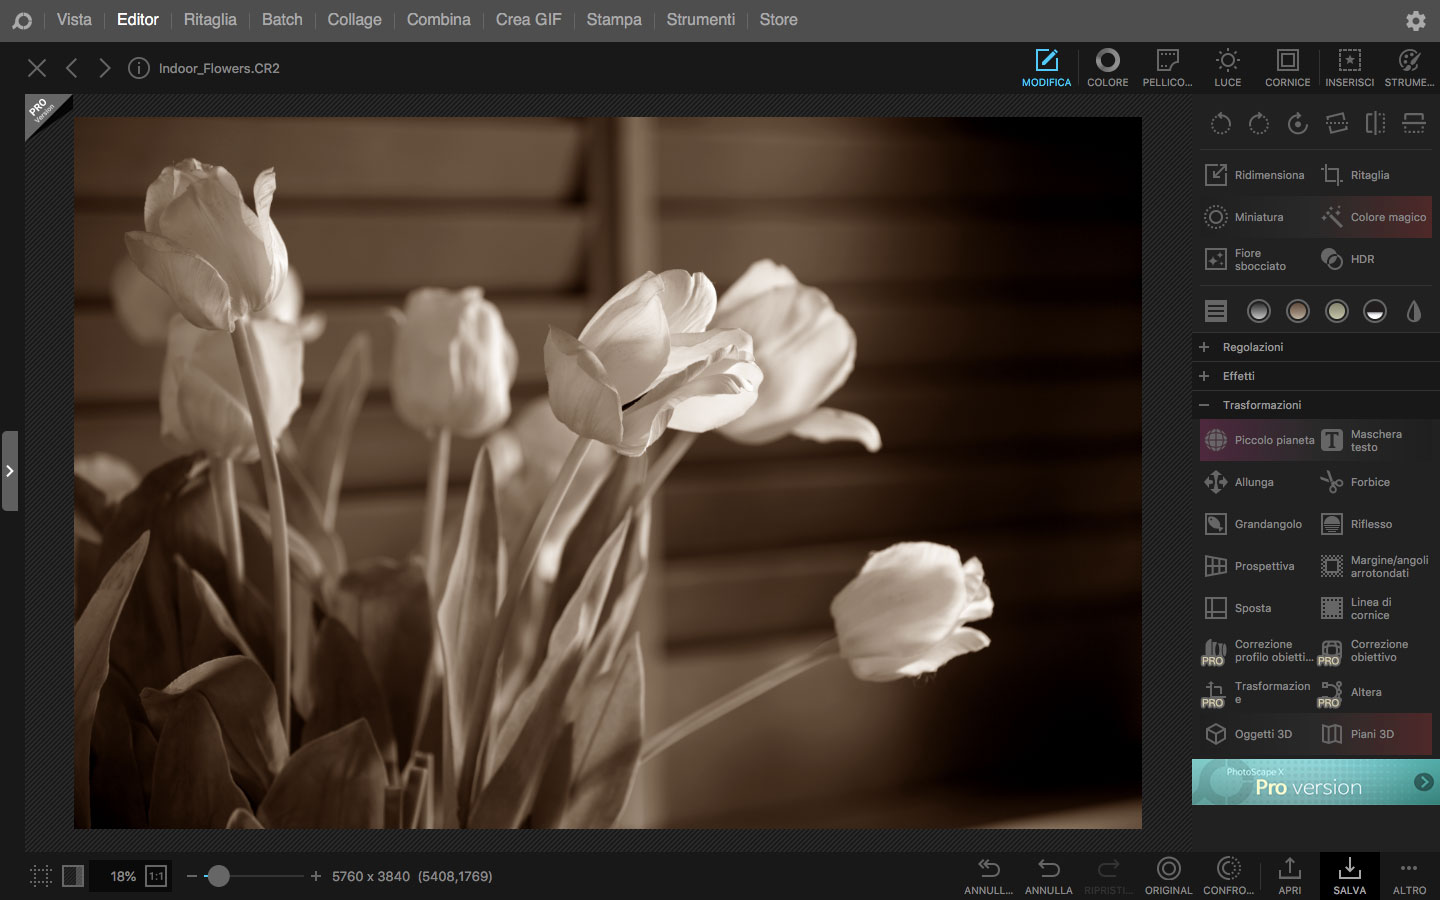Toggle the 1:1 actual size view

pyautogui.click(x=156, y=876)
